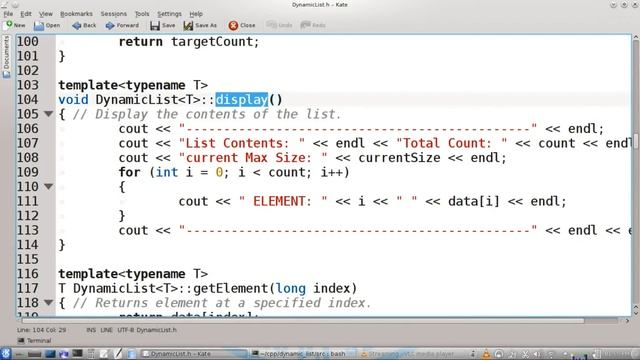Open the Bookmarks menu
Viewport: 640px width, 360px height.
(76, 14)
